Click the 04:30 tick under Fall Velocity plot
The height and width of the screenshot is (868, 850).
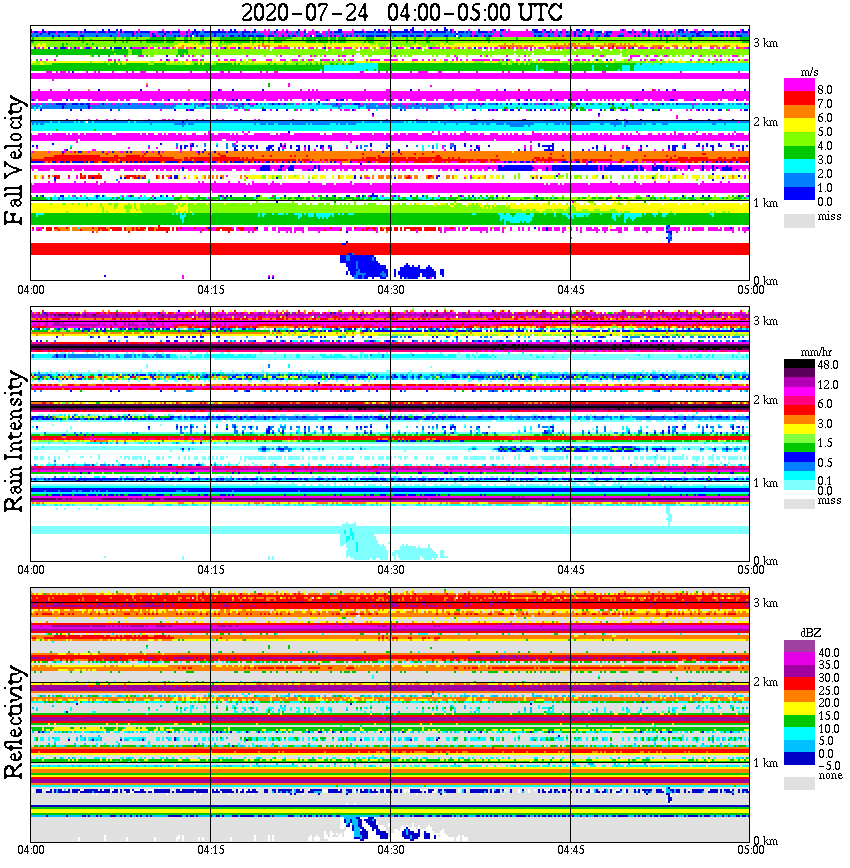coord(391,290)
